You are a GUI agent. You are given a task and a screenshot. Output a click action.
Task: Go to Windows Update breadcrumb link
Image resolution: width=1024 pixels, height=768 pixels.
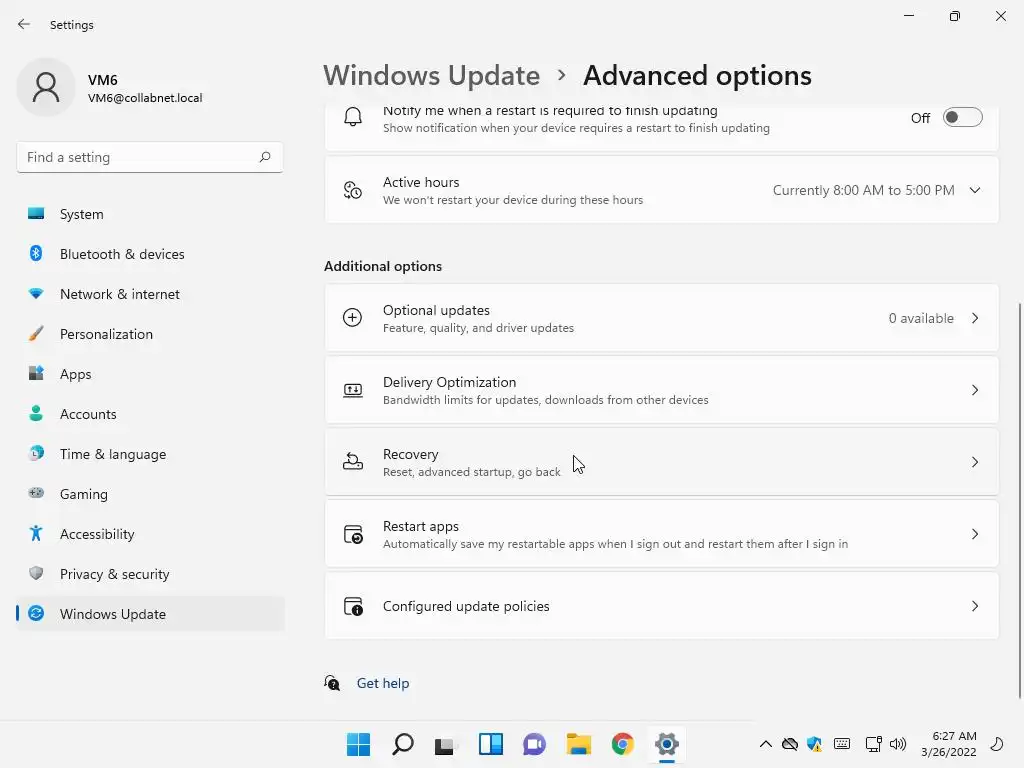click(x=432, y=76)
